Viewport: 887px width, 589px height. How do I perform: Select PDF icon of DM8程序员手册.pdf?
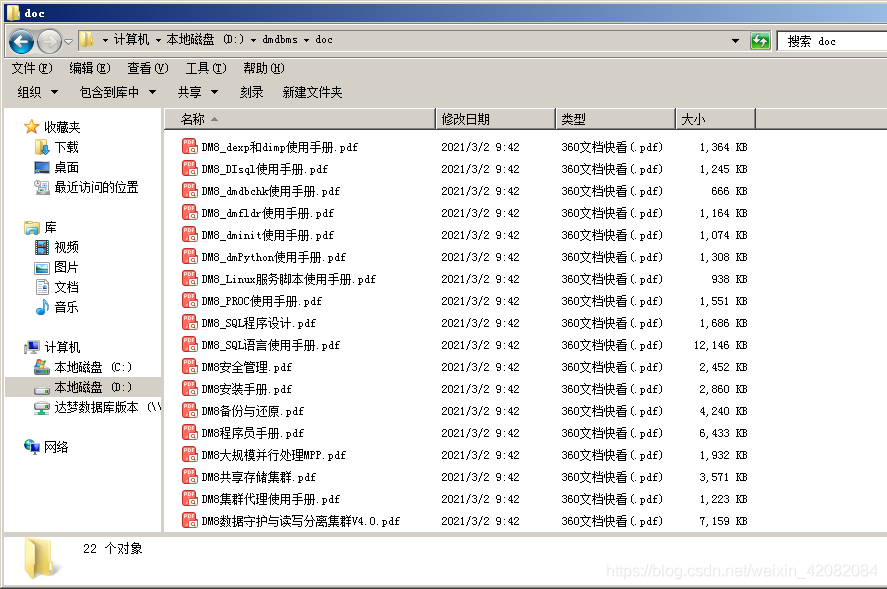pos(190,433)
